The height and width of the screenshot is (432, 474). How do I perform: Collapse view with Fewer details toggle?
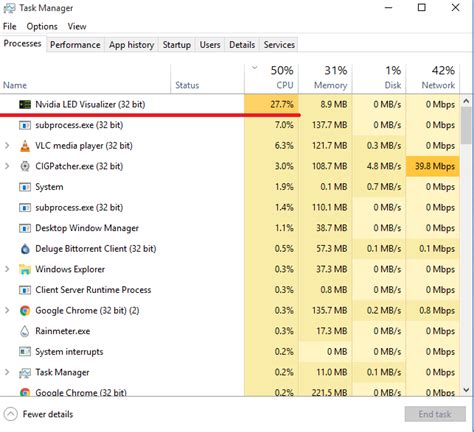(39, 414)
